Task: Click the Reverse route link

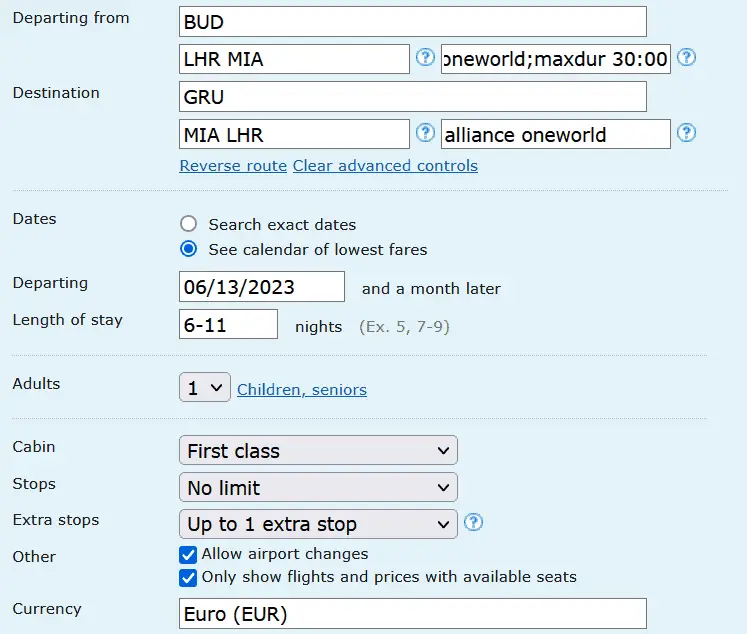Action: click(x=233, y=166)
